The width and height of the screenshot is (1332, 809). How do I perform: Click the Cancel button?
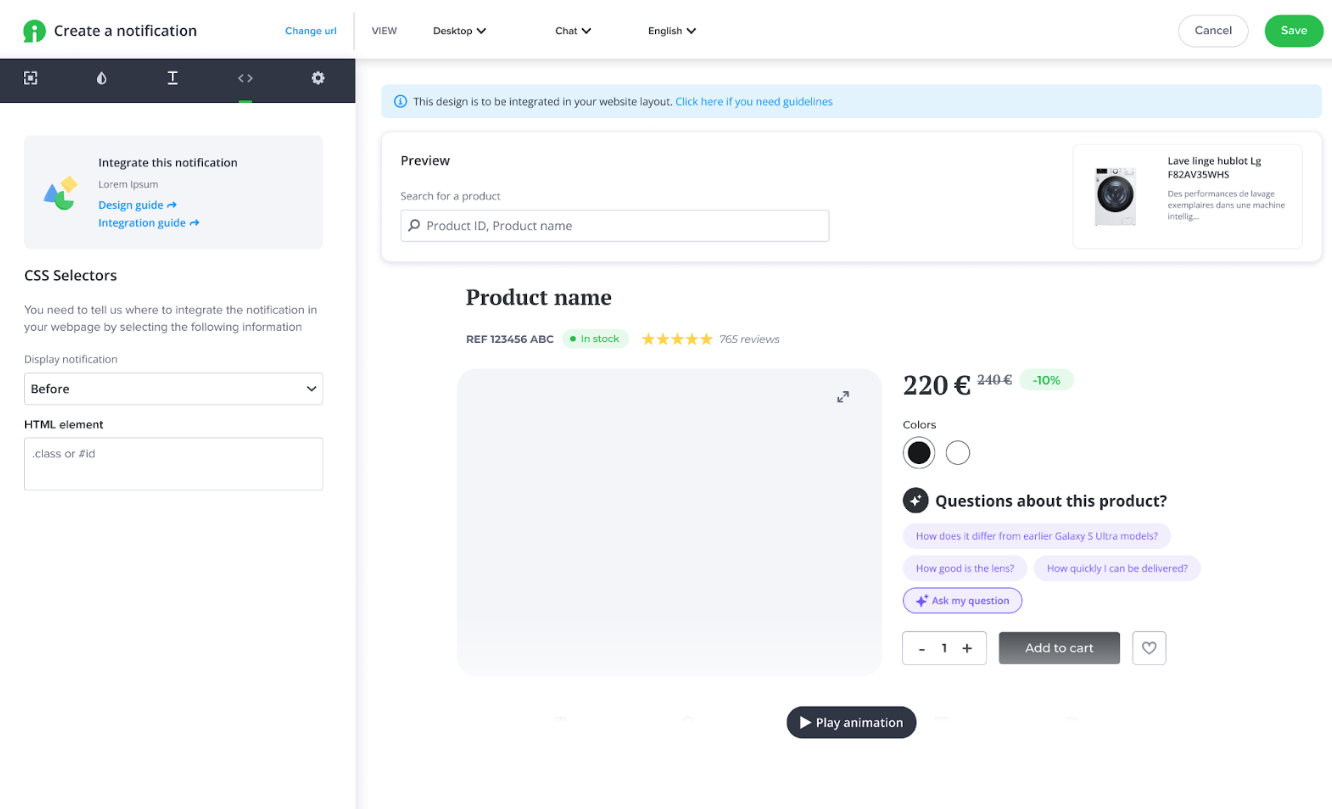pos(1213,31)
